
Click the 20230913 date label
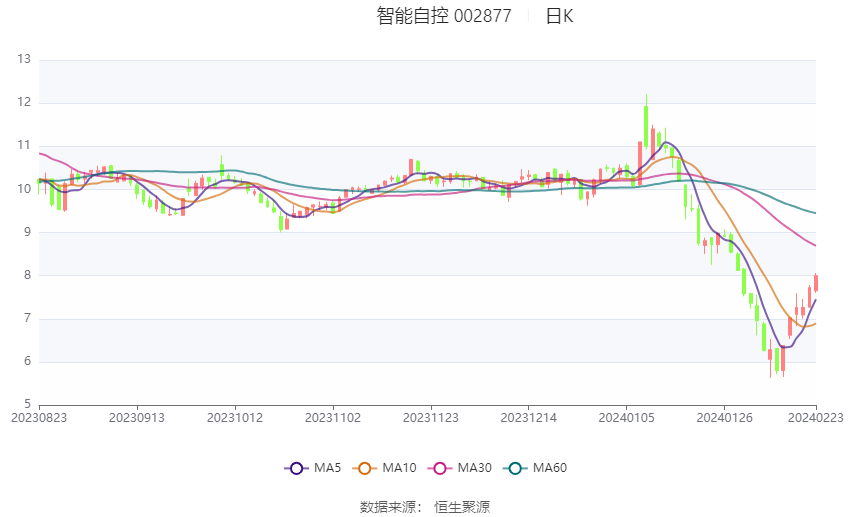137,418
